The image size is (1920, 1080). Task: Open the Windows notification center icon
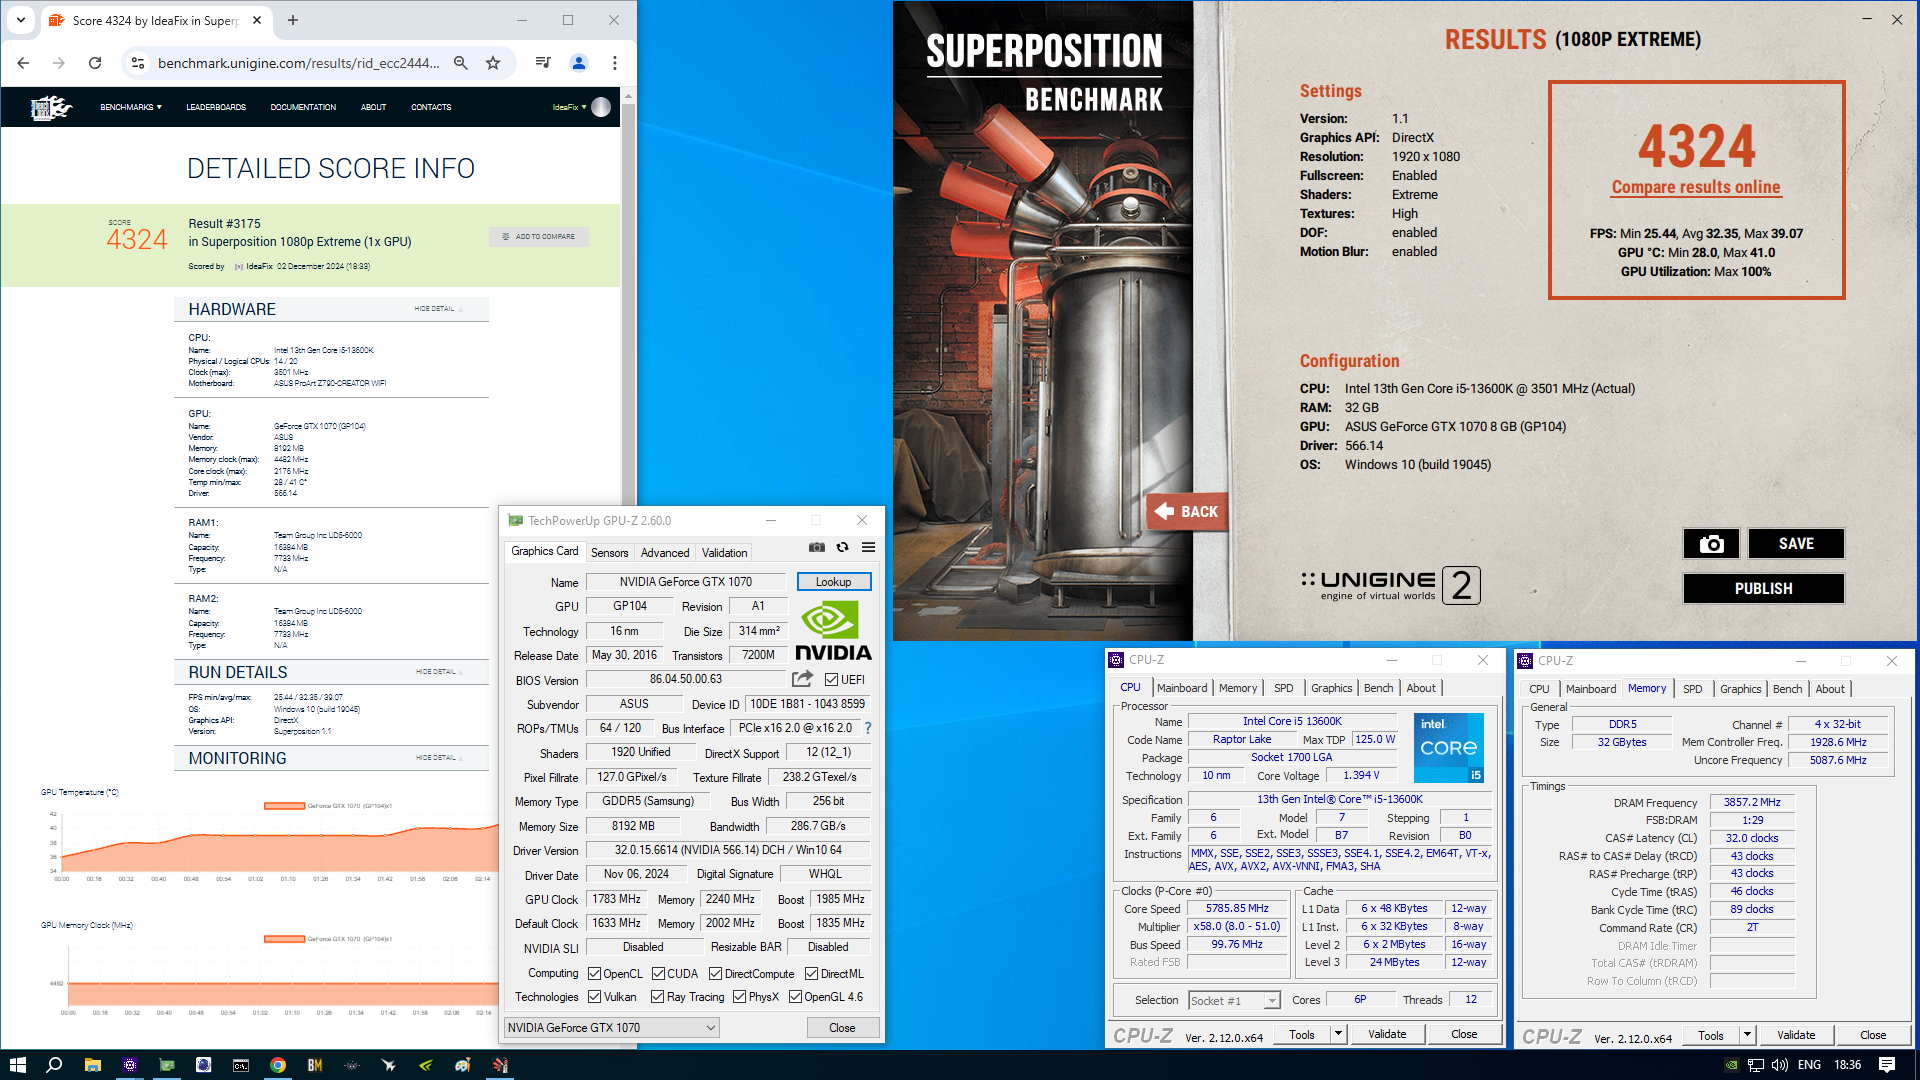point(1887,1065)
